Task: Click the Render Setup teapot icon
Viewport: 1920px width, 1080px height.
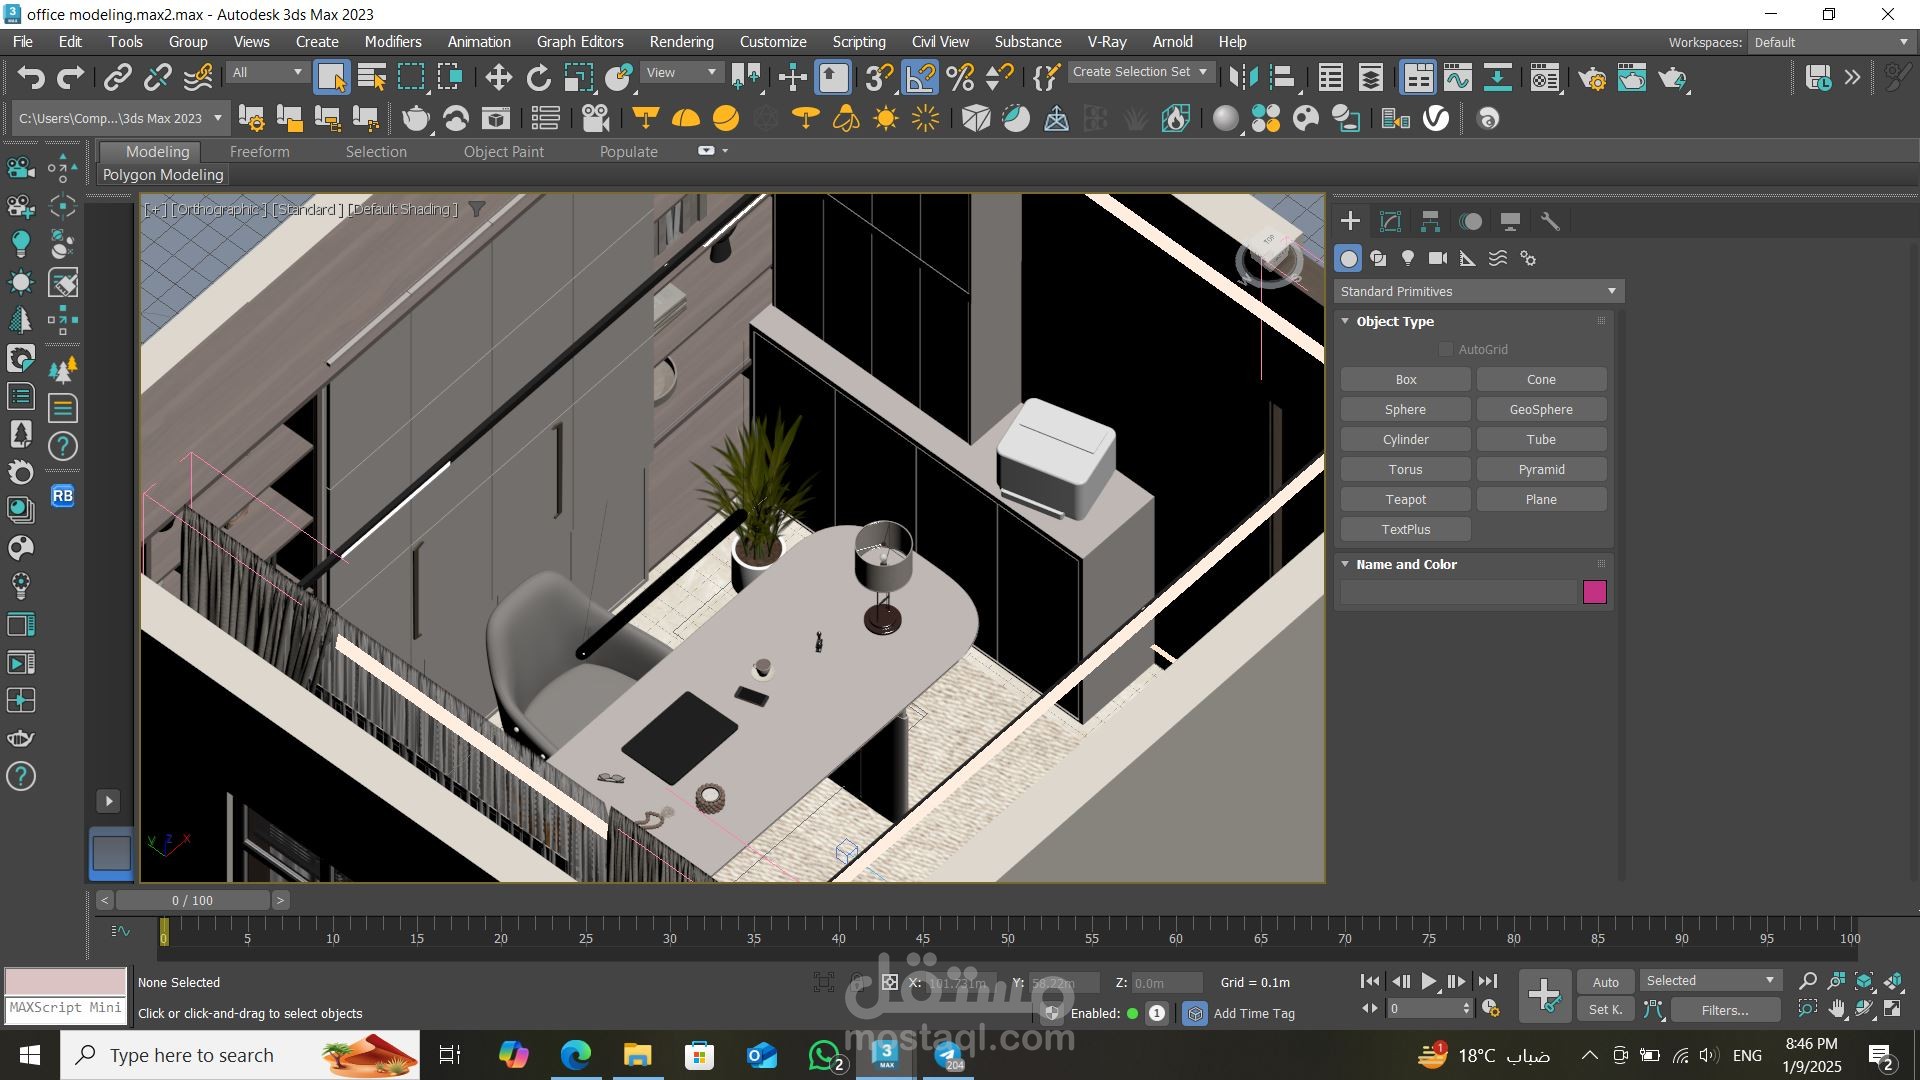Action: (1592, 77)
